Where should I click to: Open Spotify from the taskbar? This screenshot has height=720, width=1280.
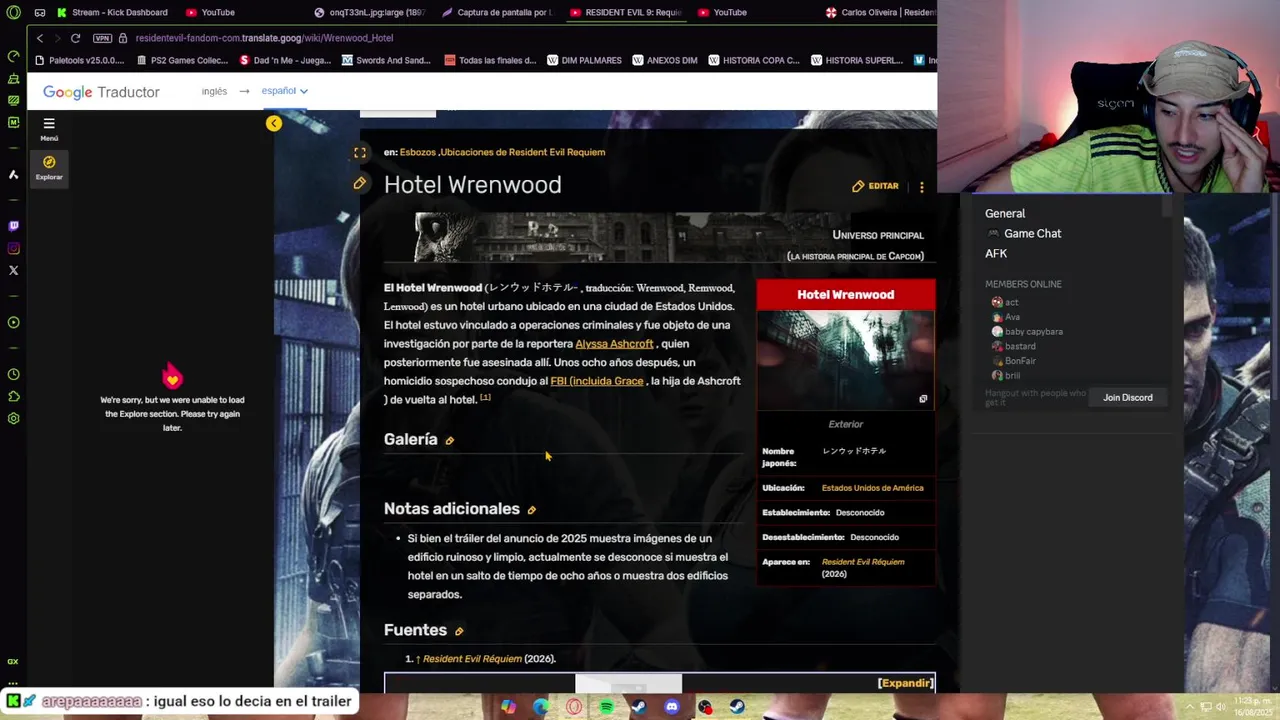[x=606, y=707]
